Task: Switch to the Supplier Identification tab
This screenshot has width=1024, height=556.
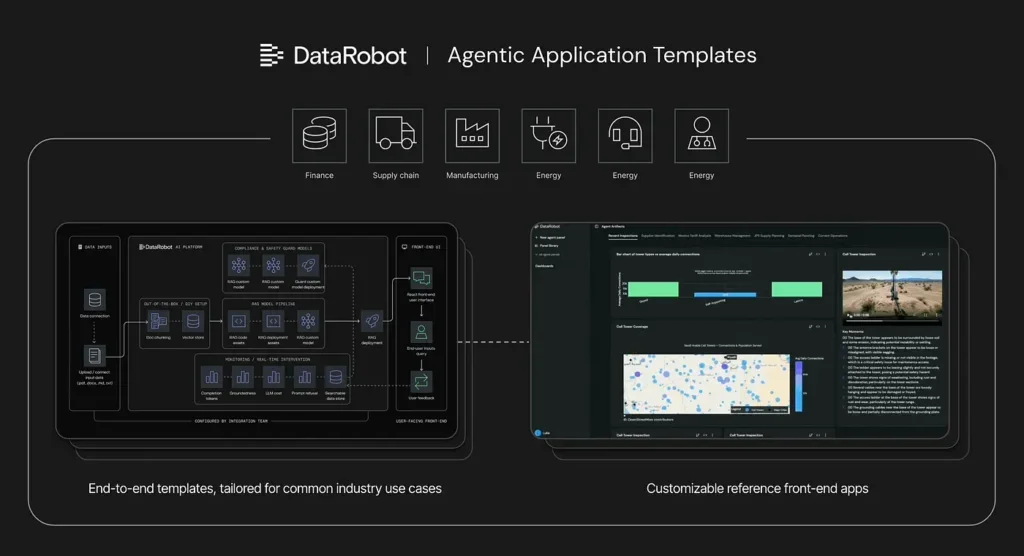Action: 660,236
